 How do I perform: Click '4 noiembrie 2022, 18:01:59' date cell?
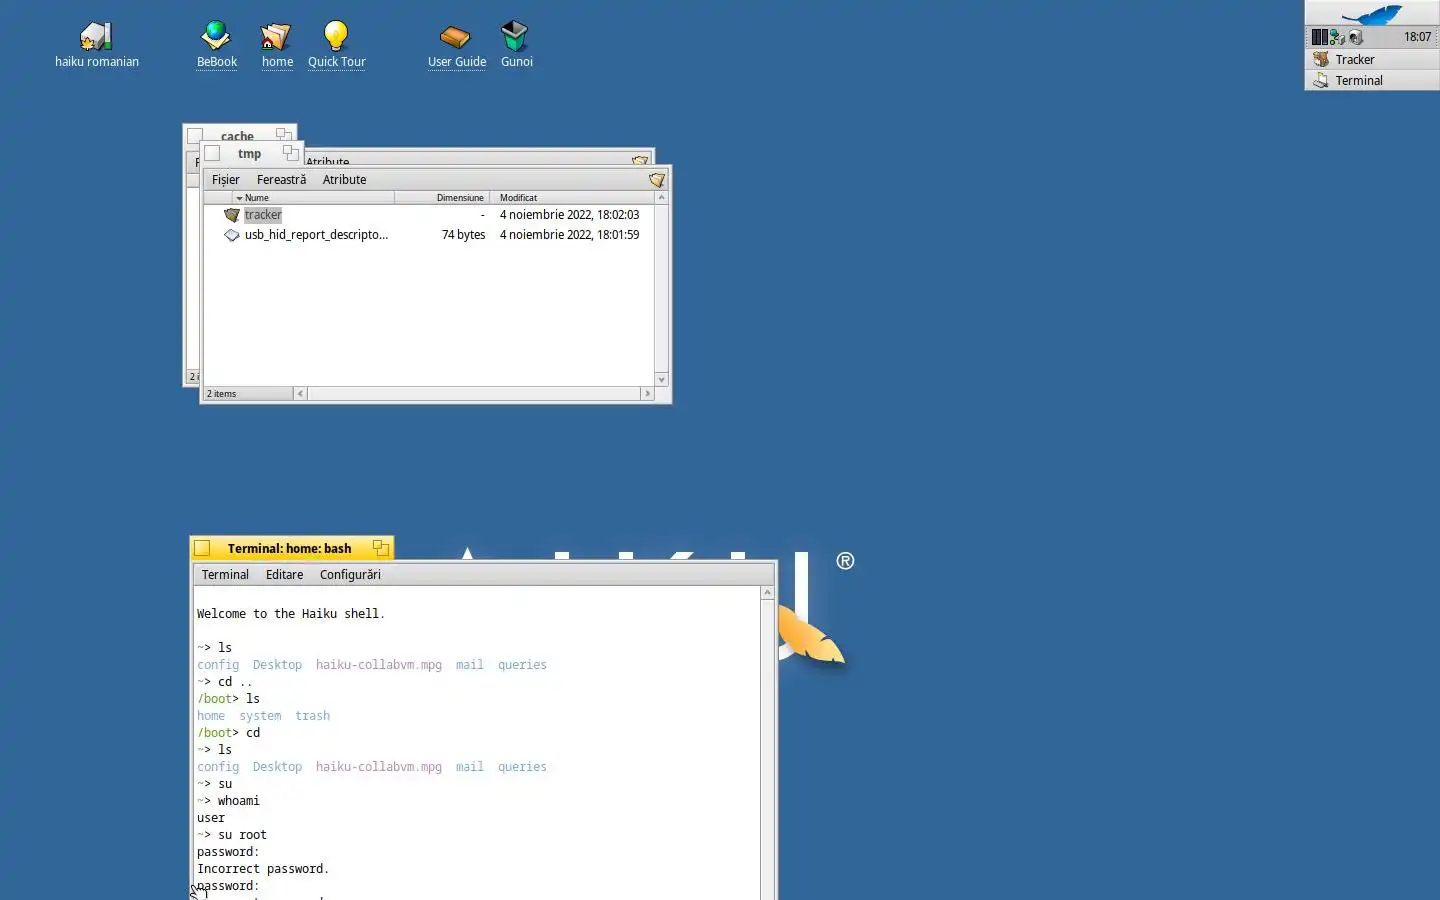569,235
